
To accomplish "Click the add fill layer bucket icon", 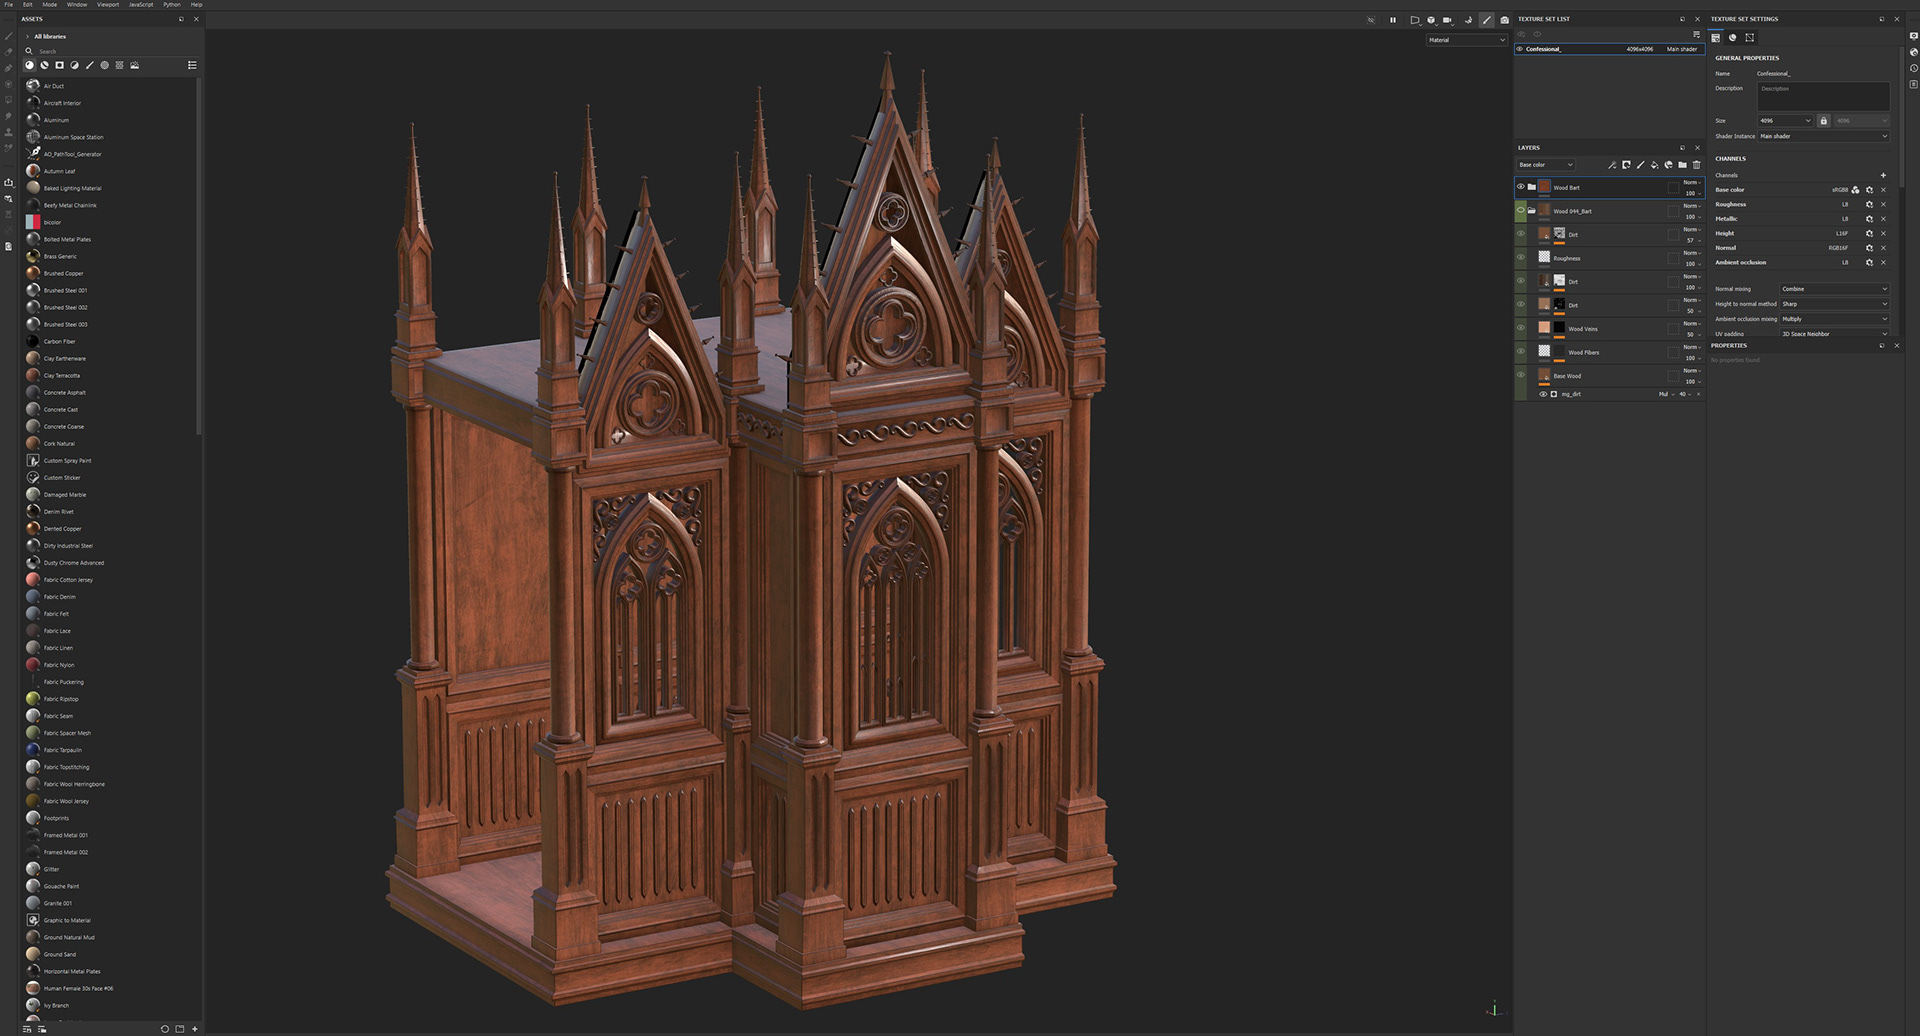I will [x=1654, y=165].
